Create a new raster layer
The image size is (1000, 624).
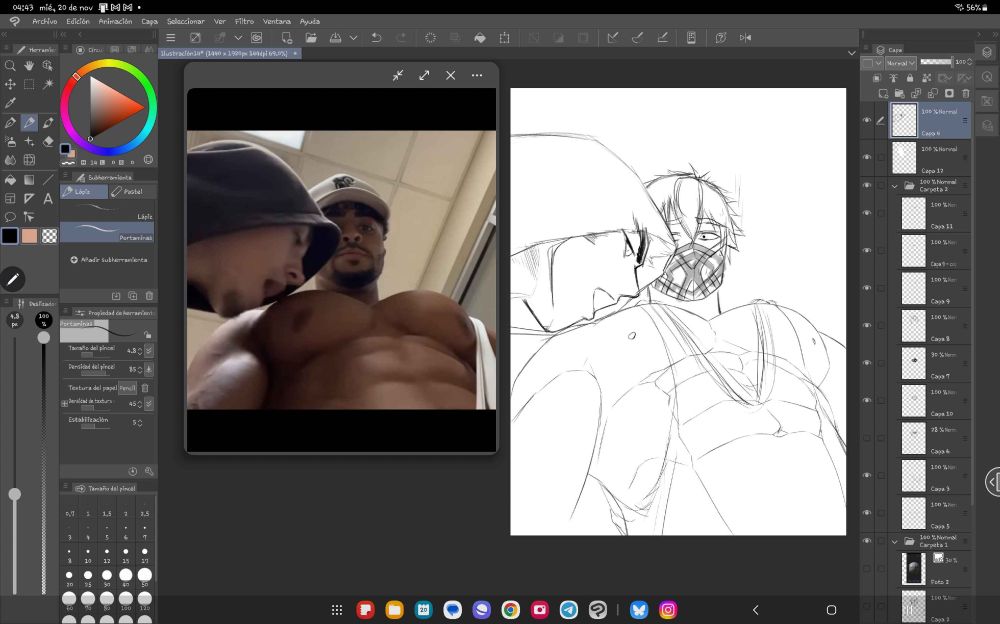point(883,93)
